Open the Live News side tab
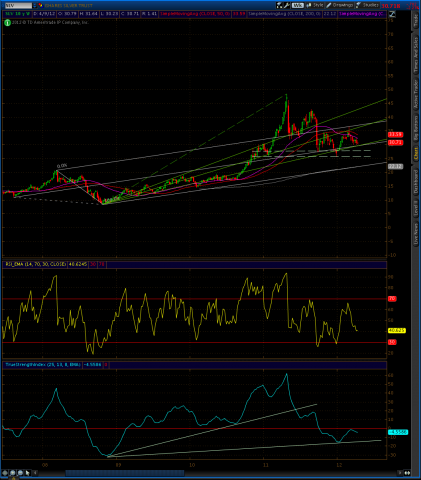Viewport: 421px width, 480px height. [416, 233]
